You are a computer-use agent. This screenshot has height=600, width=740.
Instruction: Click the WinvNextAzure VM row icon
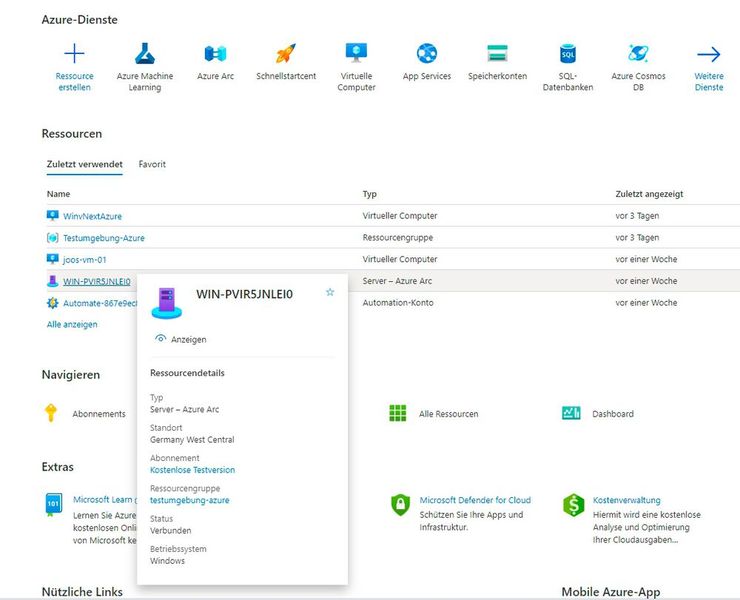pyautogui.click(x=52, y=216)
